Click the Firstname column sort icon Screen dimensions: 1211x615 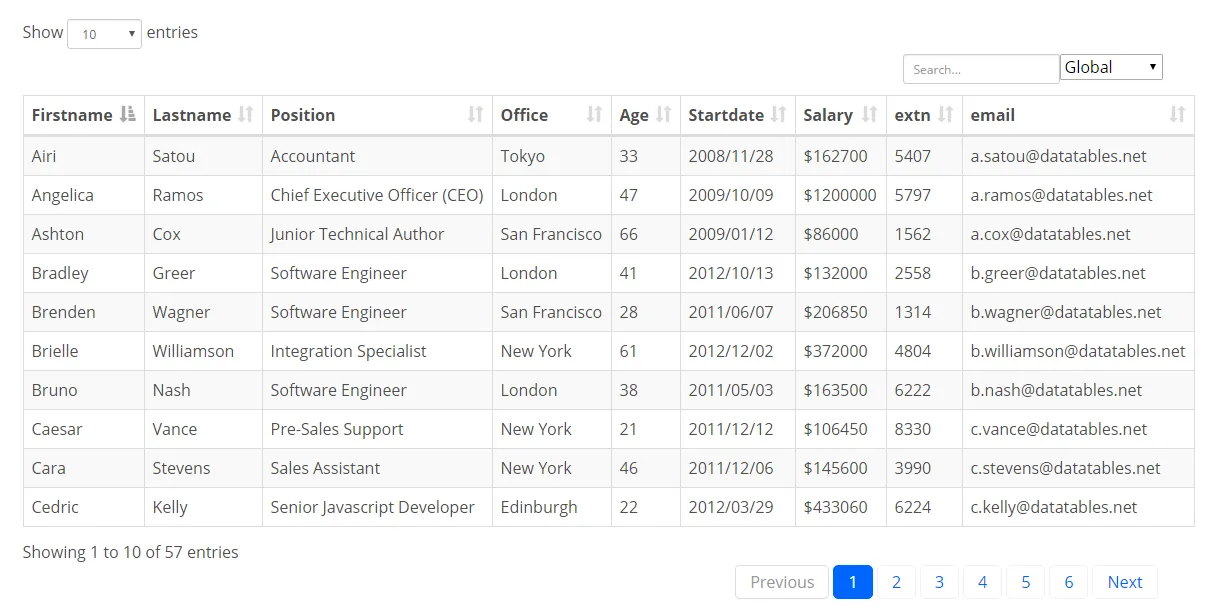coord(127,115)
